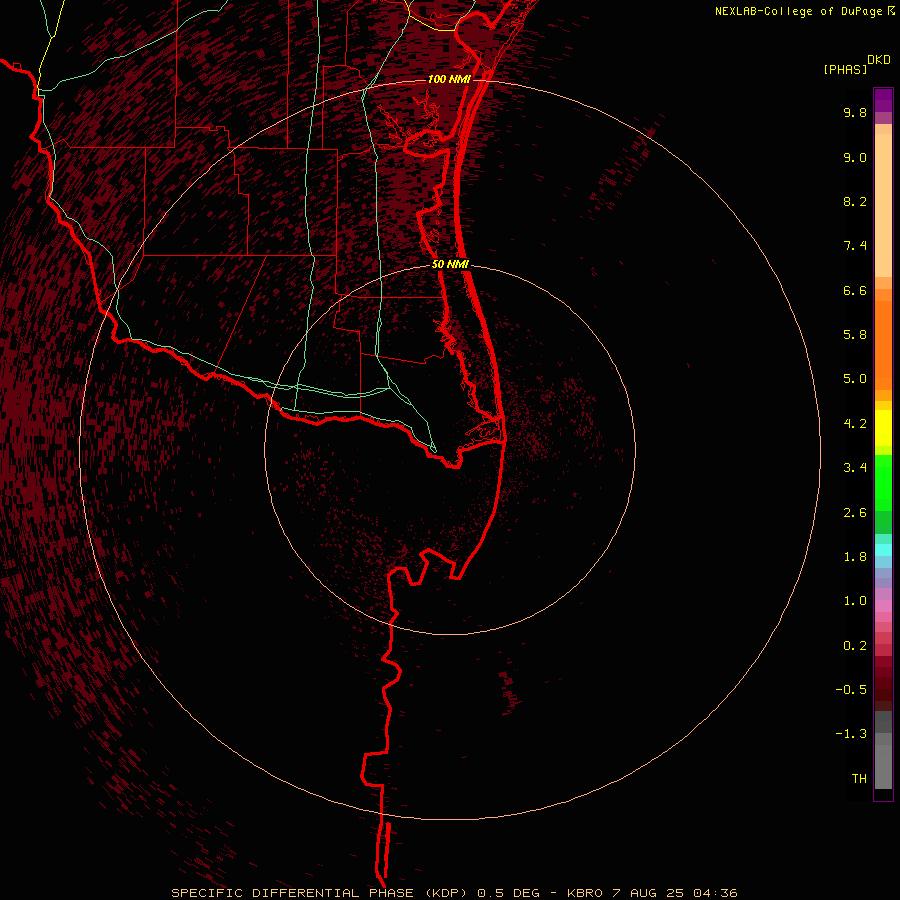The image size is (900, 900).
Task: Click the 0.5 DEG elevation text
Action: 509,893
